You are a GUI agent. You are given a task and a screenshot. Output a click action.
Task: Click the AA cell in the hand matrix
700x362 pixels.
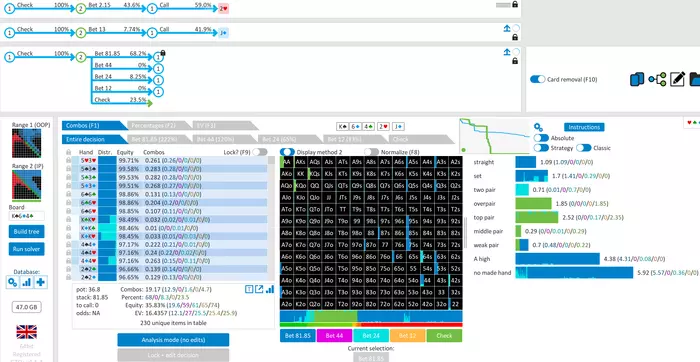click(287, 162)
